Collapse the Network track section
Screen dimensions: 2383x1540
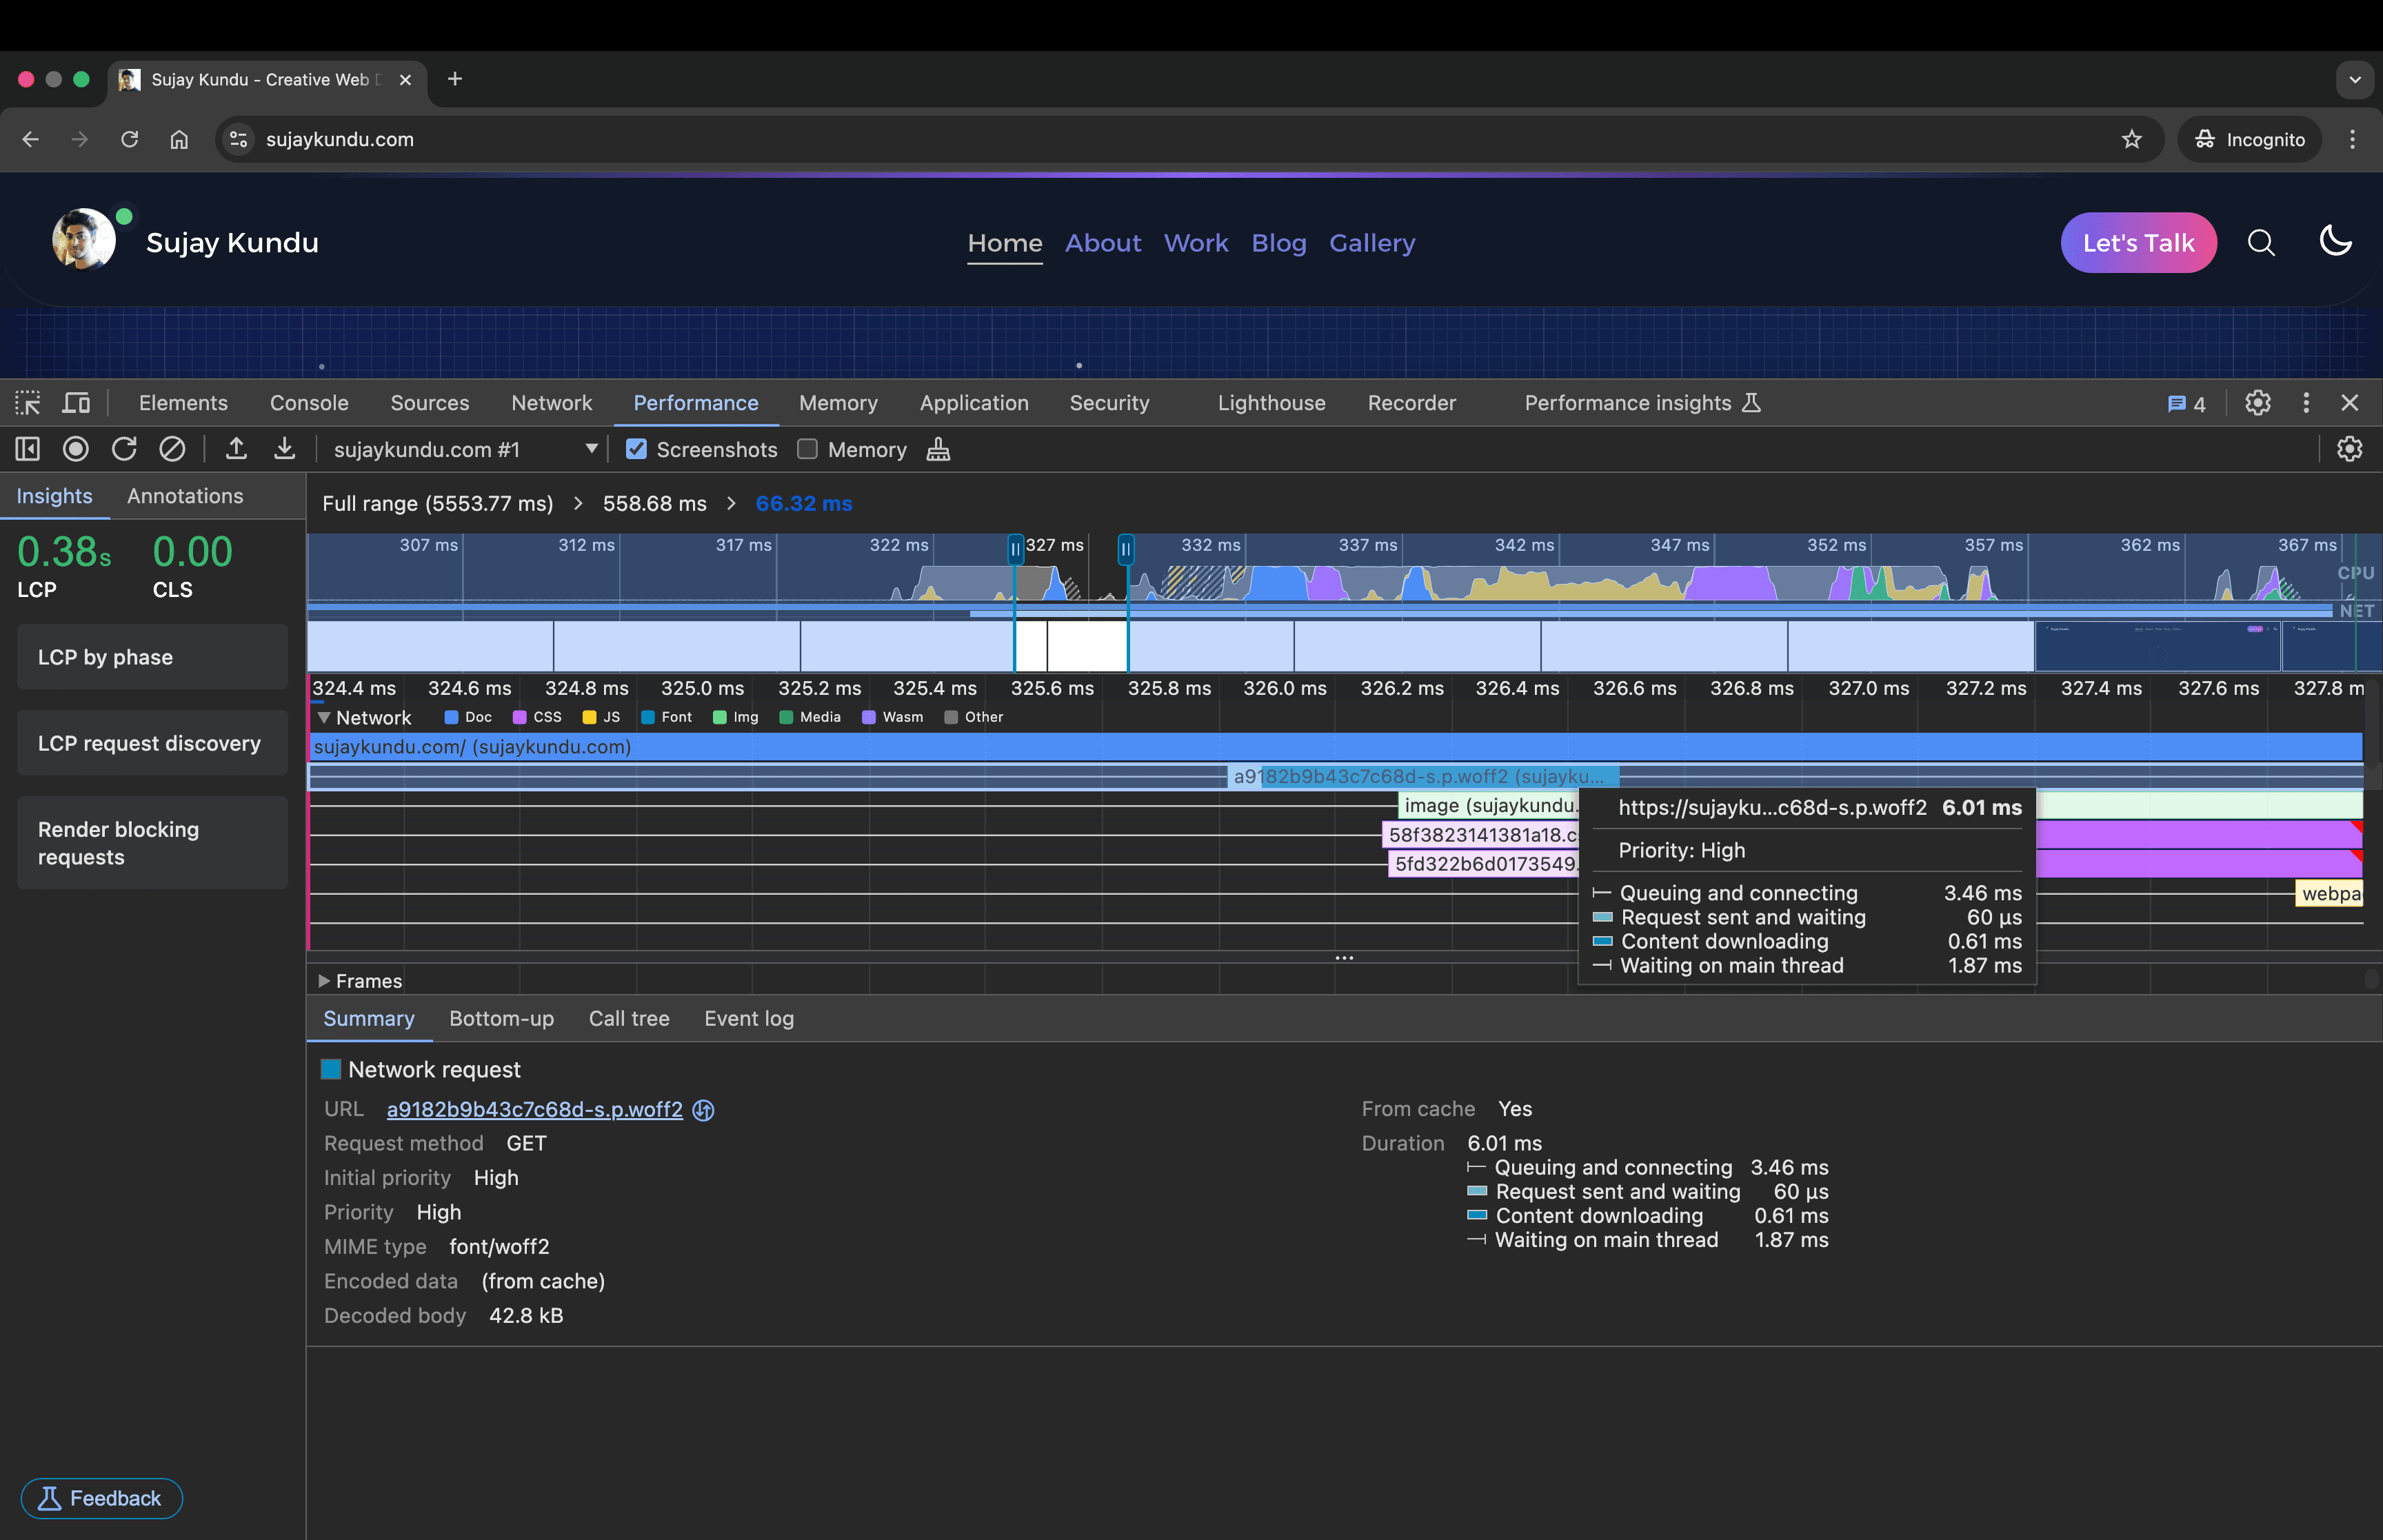(x=323, y=717)
